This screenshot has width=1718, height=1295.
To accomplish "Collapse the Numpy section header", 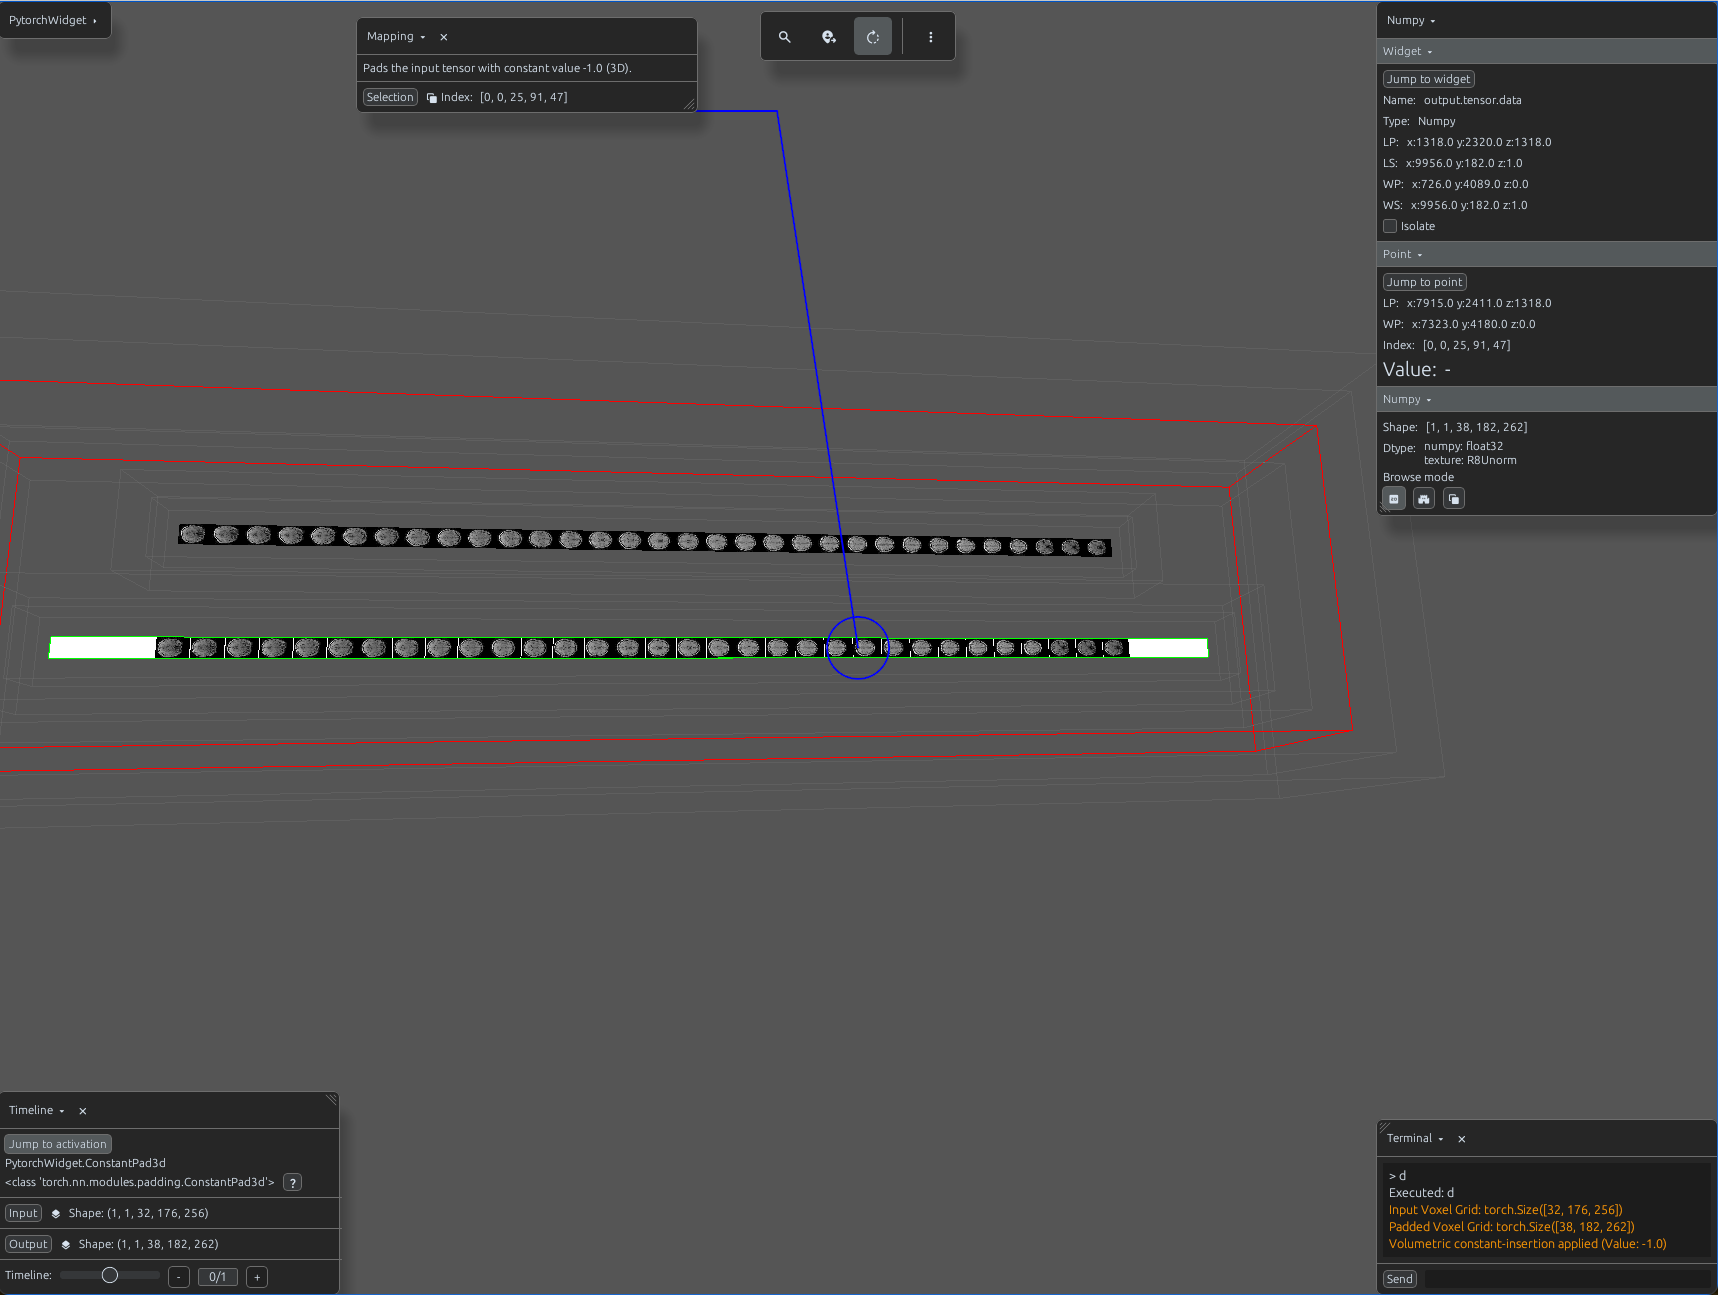I will [1407, 400].
